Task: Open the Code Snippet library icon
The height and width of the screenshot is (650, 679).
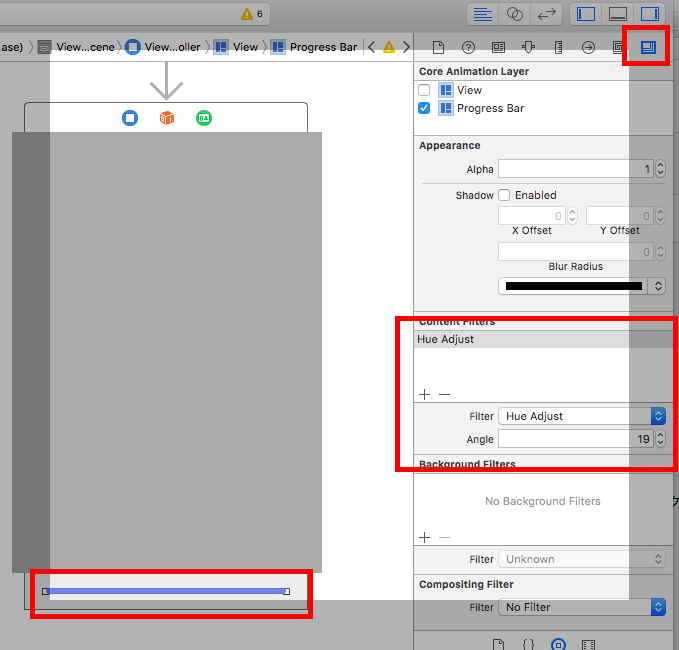Action: point(528,644)
